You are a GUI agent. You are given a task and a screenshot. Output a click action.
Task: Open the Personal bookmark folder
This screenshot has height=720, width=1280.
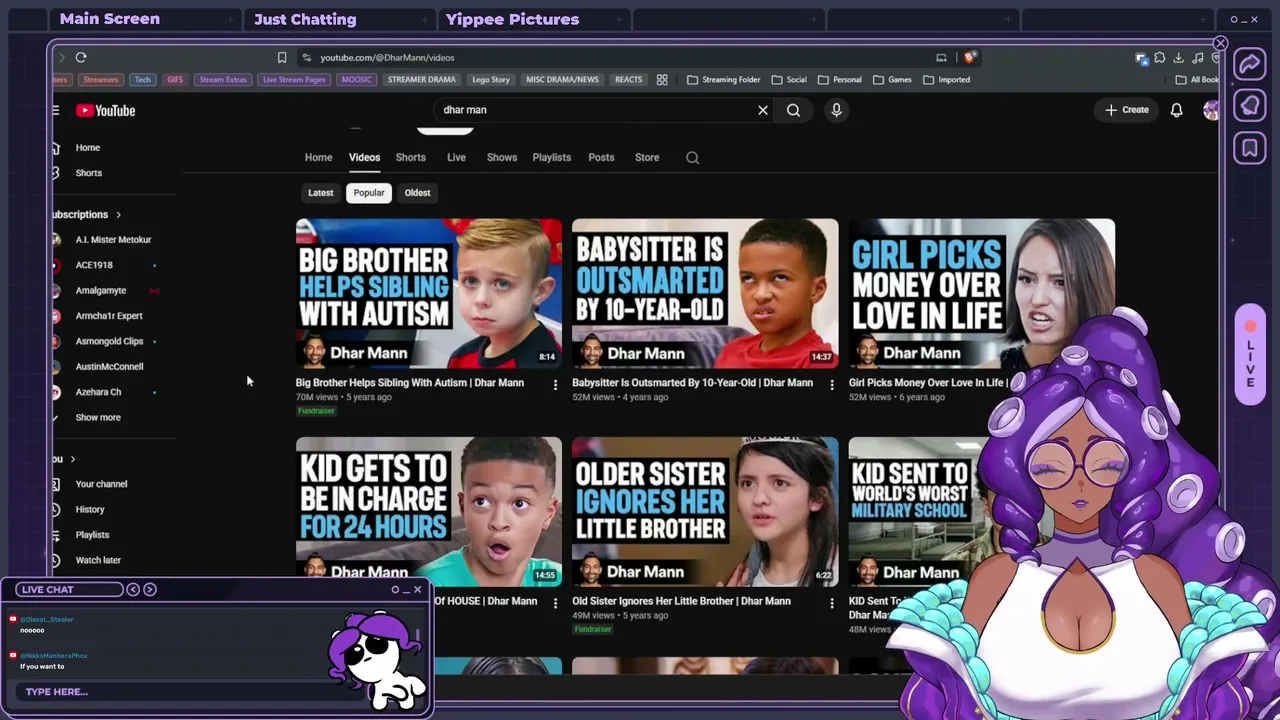pos(839,80)
